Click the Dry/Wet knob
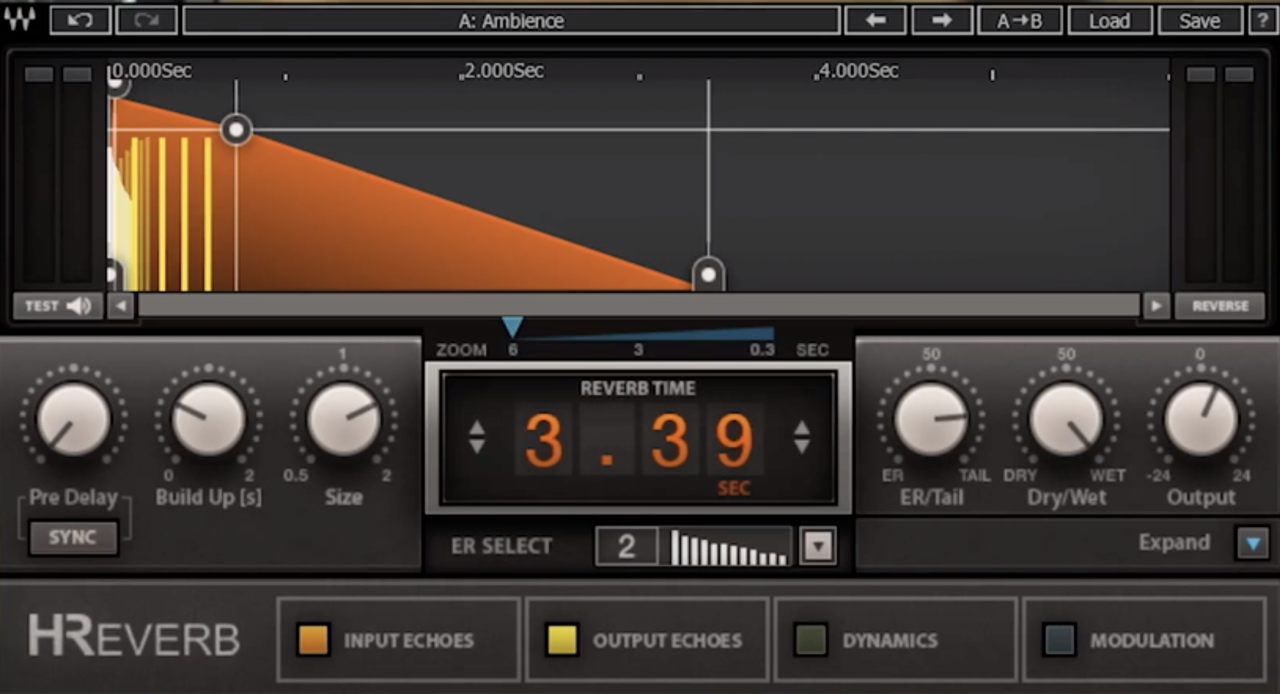This screenshot has width=1280, height=694. click(1066, 419)
